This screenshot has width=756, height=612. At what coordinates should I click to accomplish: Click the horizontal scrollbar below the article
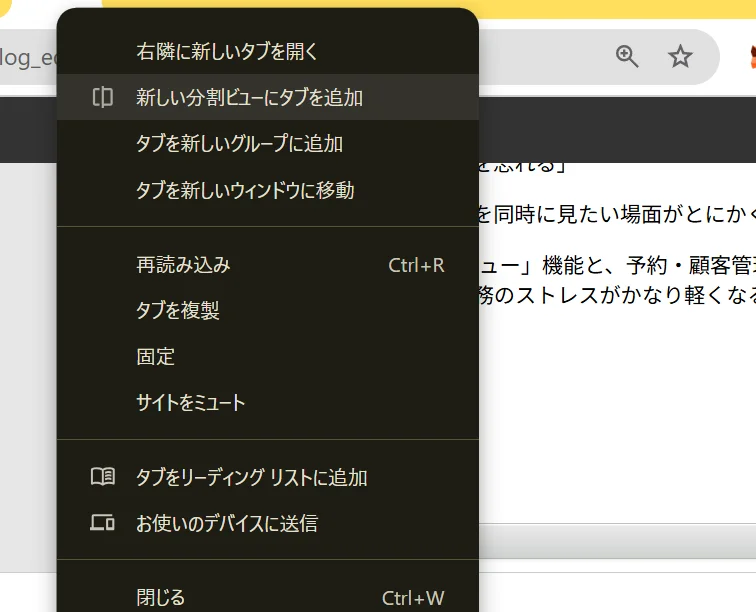click(617, 541)
